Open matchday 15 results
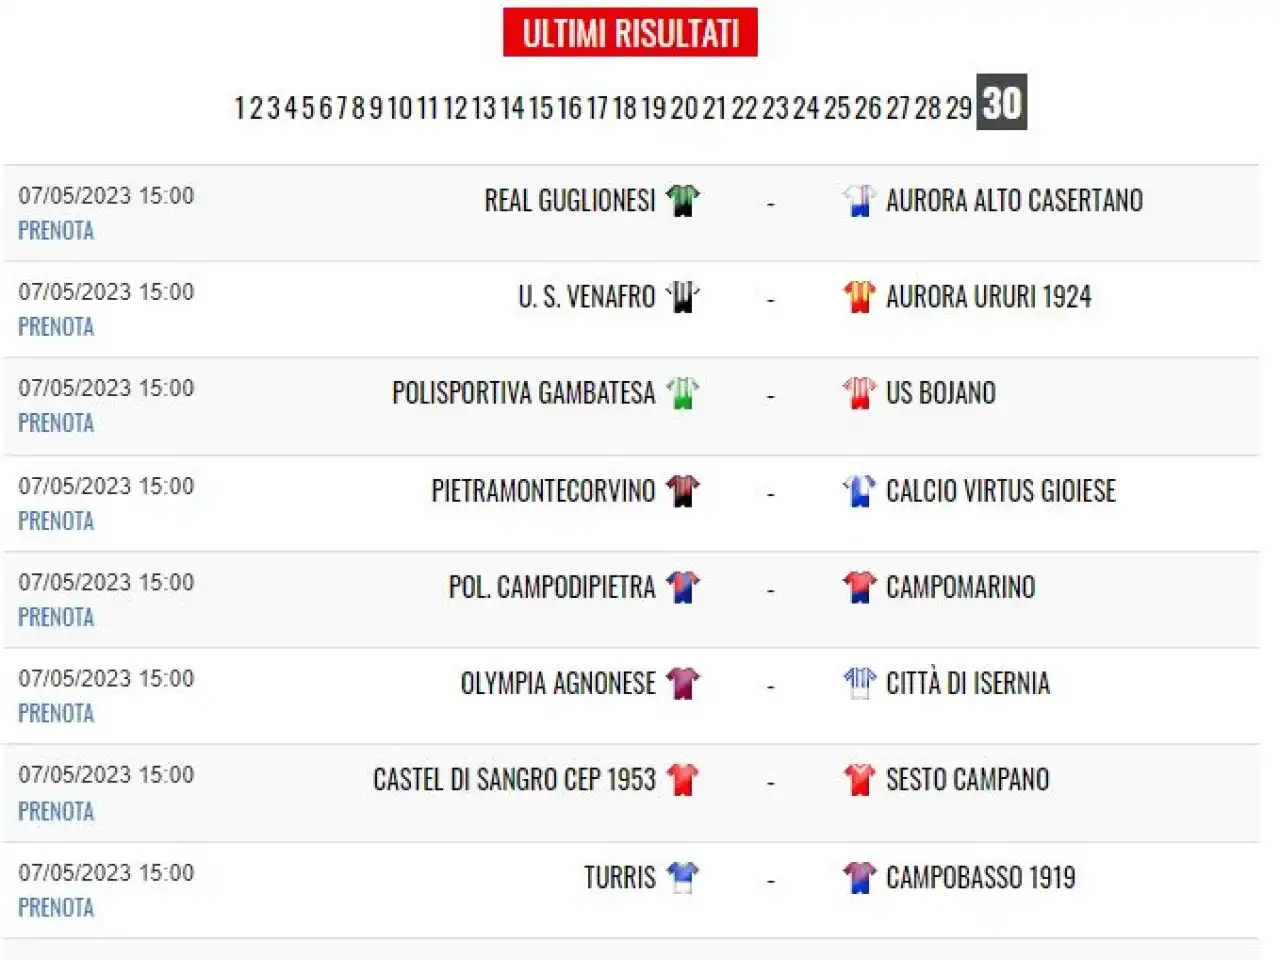1280x960 pixels. click(x=541, y=108)
